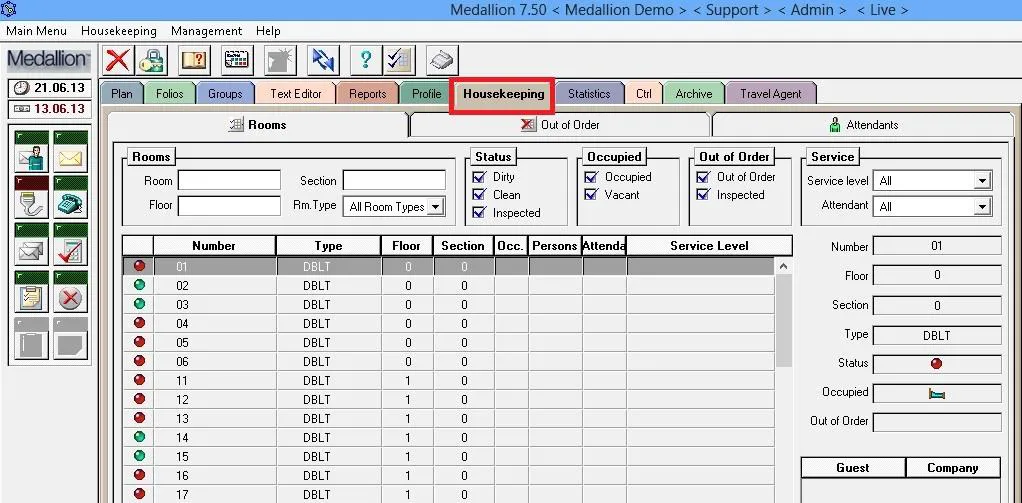
Task: Open the Service level dropdown
Action: tap(982, 181)
